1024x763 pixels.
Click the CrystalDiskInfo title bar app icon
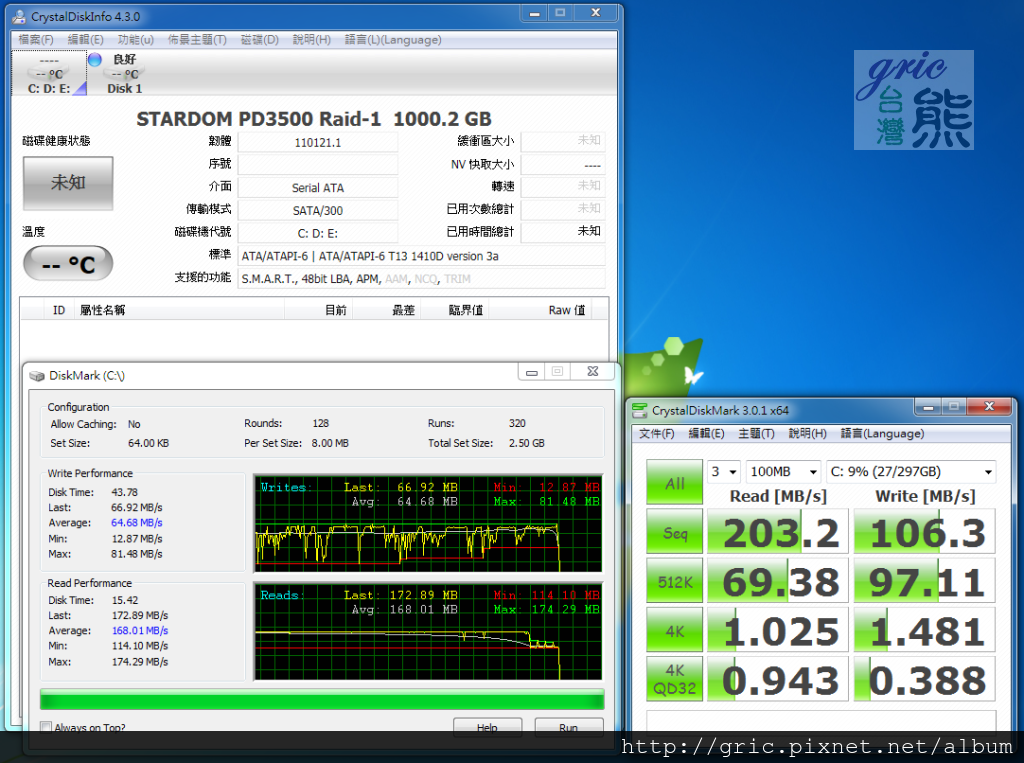20,16
